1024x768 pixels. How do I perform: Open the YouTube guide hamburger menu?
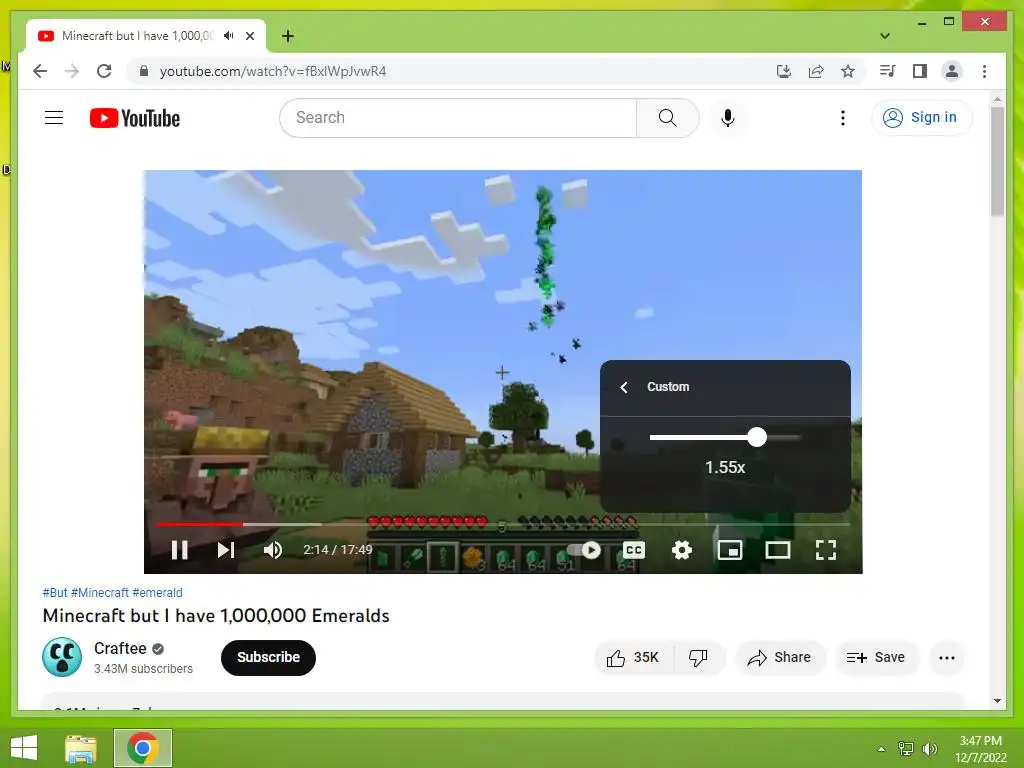[54, 118]
